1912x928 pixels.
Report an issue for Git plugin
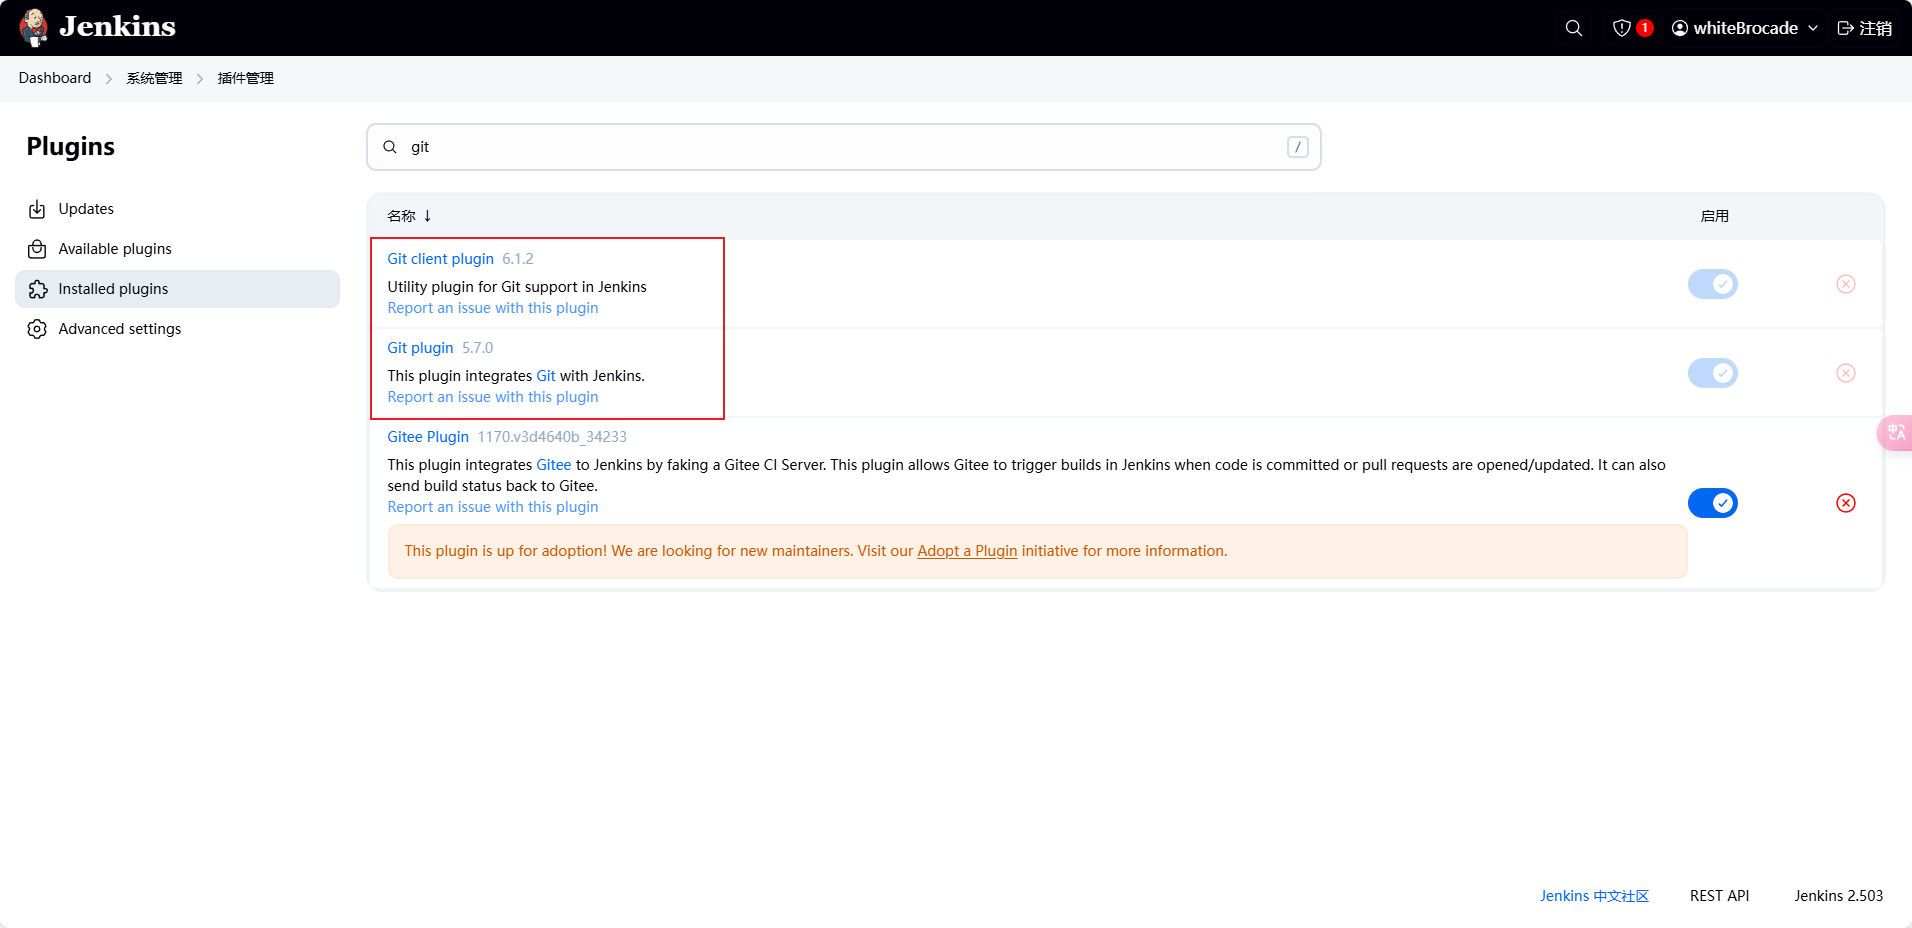(x=493, y=397)
